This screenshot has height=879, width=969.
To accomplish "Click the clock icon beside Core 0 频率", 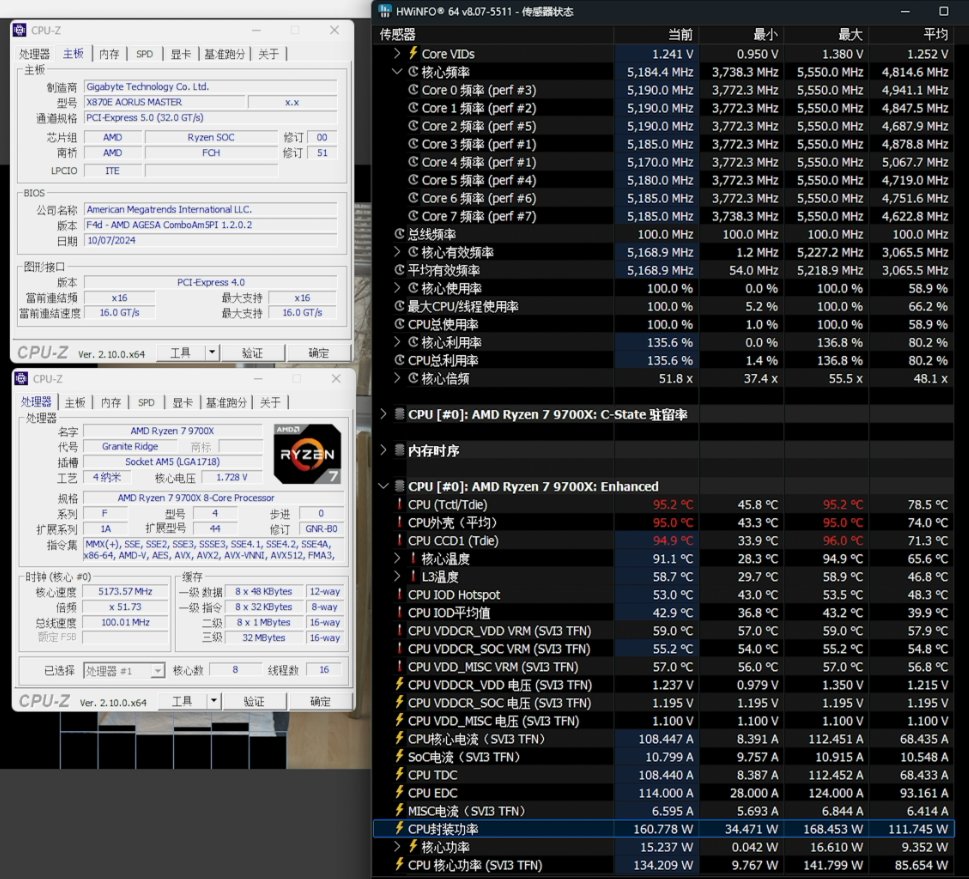I will point(413,90).
